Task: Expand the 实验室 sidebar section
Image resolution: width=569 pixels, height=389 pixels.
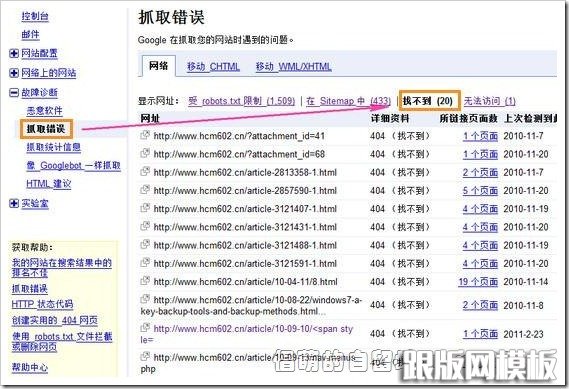Action: 14,204
